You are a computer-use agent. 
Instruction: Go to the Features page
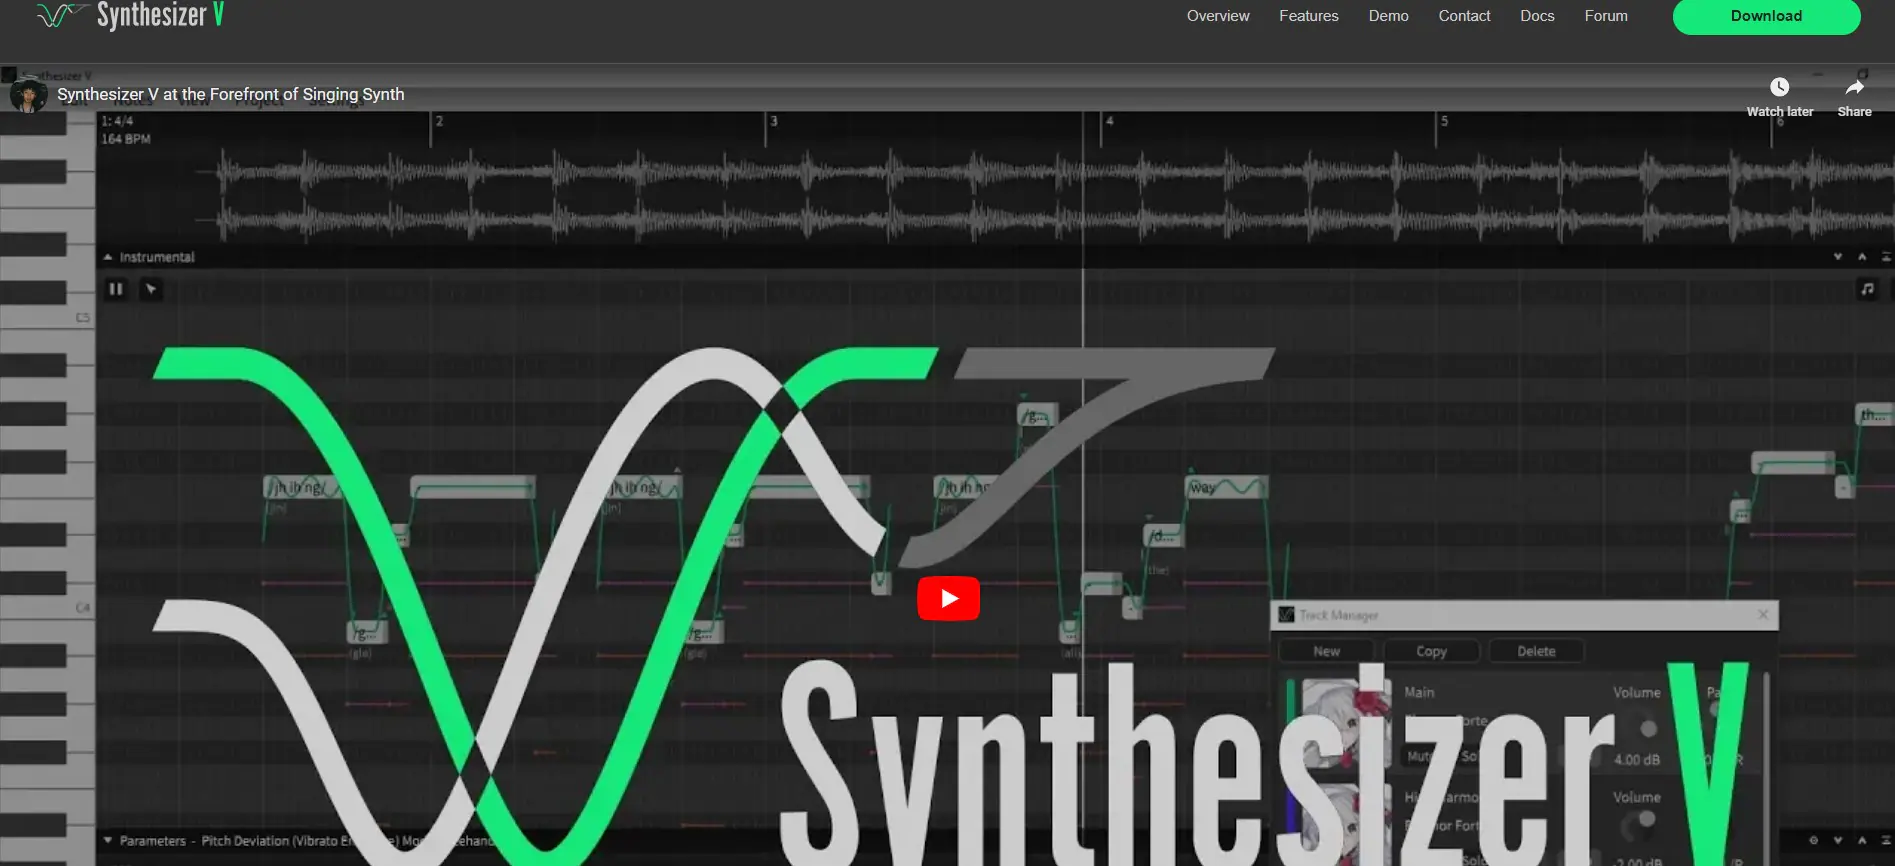click(x=1308, y=16)
